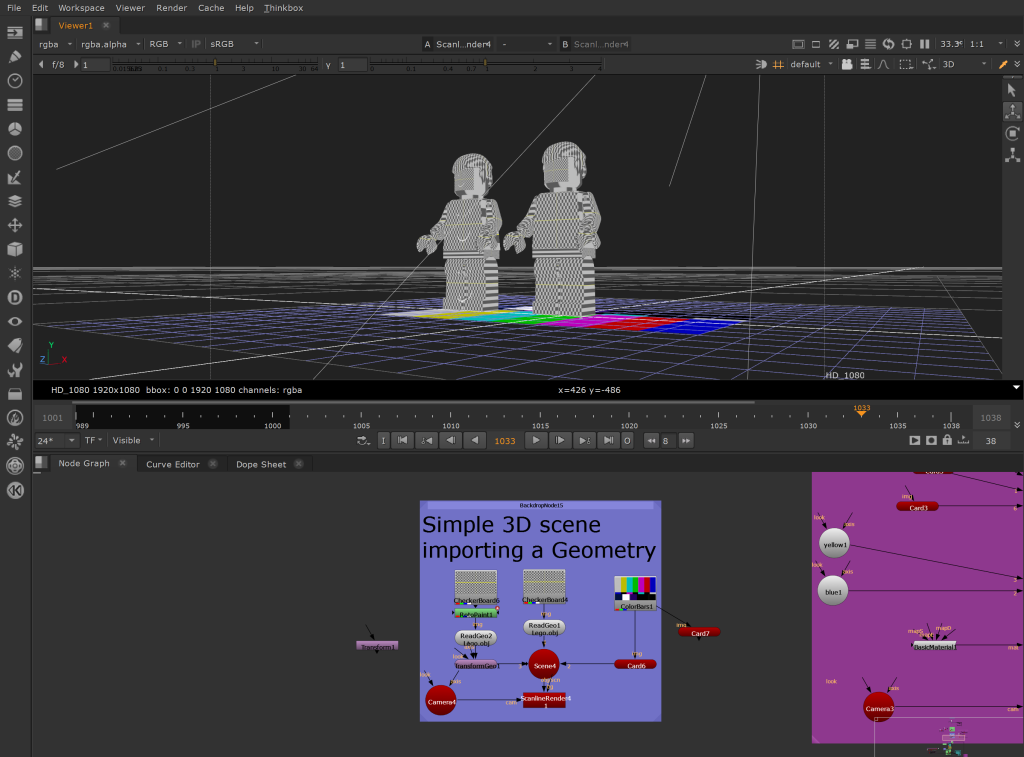Open the Deep nodes D icon
The image size is (1024, 757).
coord(14,297)
